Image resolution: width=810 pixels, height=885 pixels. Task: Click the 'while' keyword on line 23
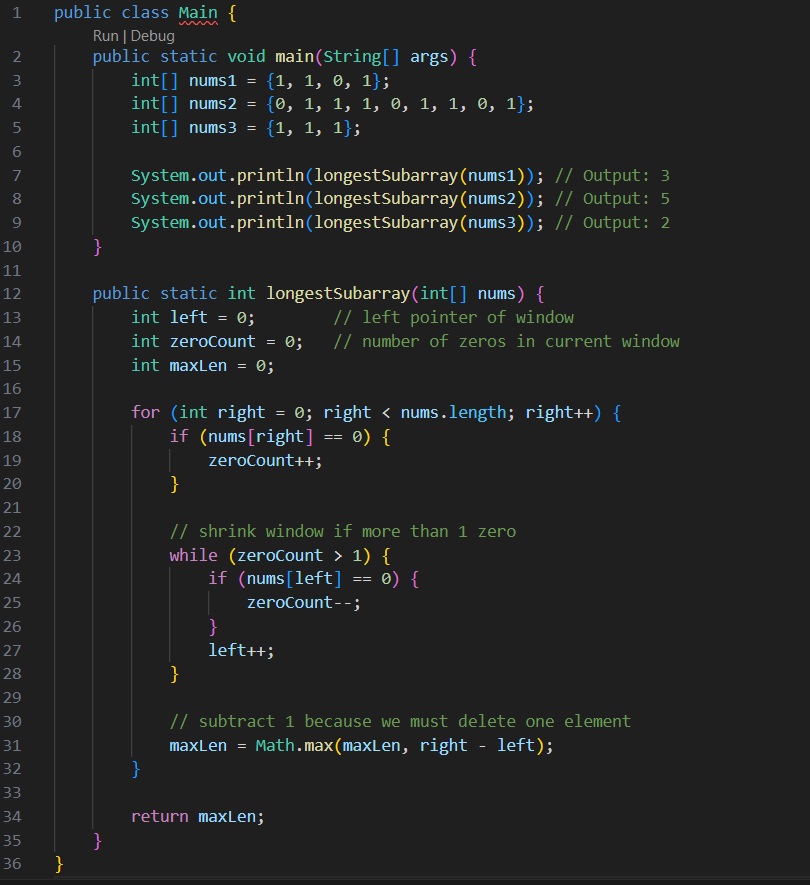194,555
